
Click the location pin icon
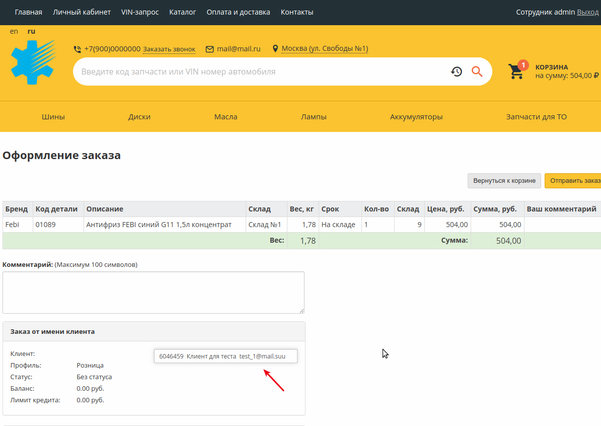click(x=275, y=49)
